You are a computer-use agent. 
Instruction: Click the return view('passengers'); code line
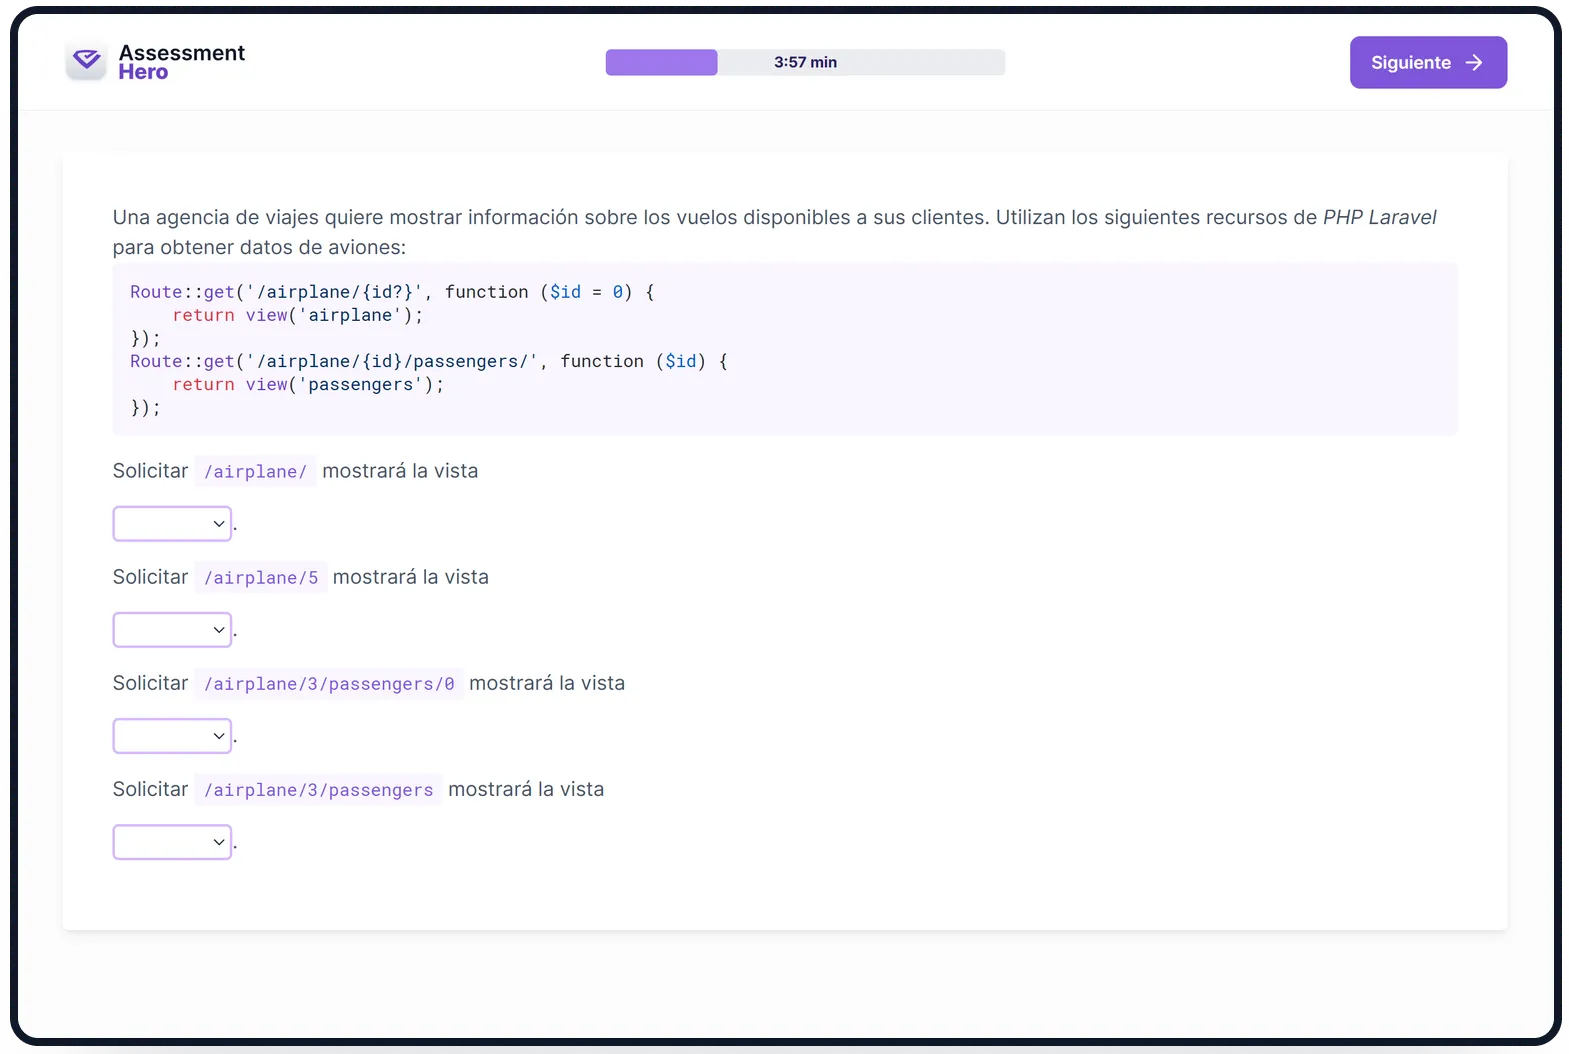pyautogui.click(x=308, y=384)
